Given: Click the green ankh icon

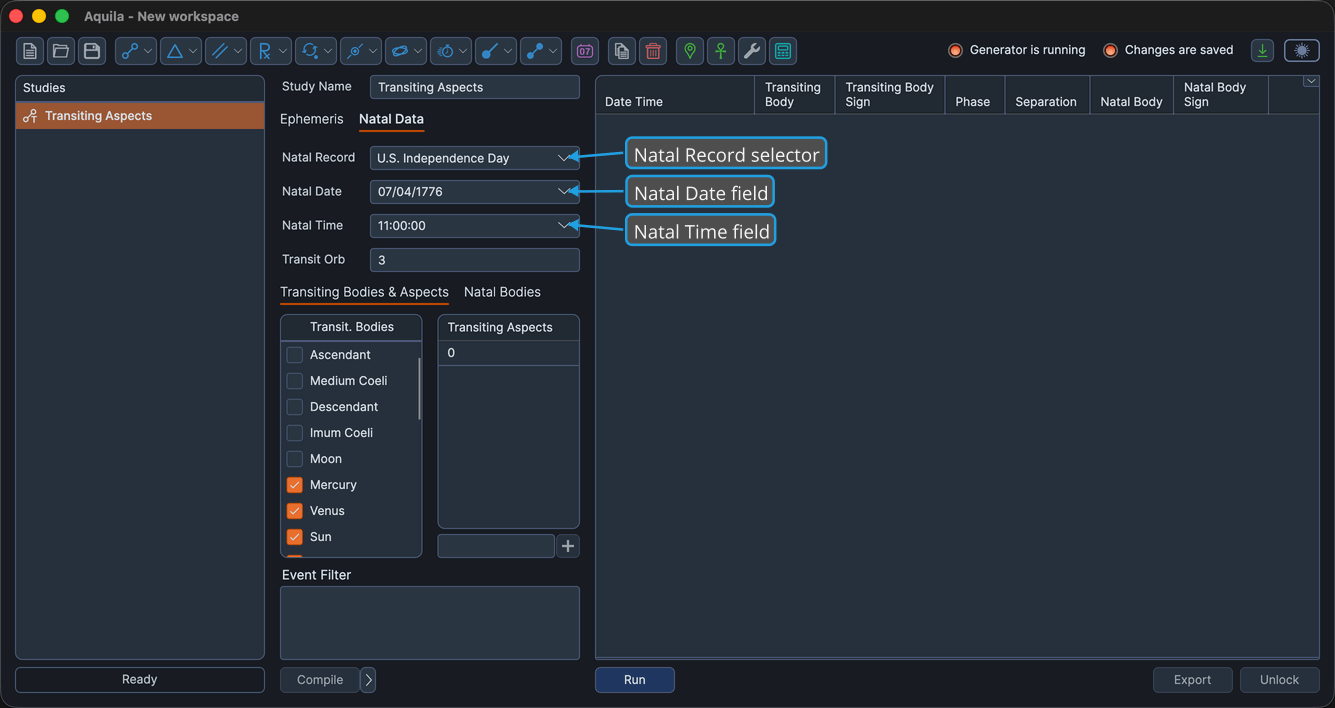Looking at the screenshot, I should 721,51.
